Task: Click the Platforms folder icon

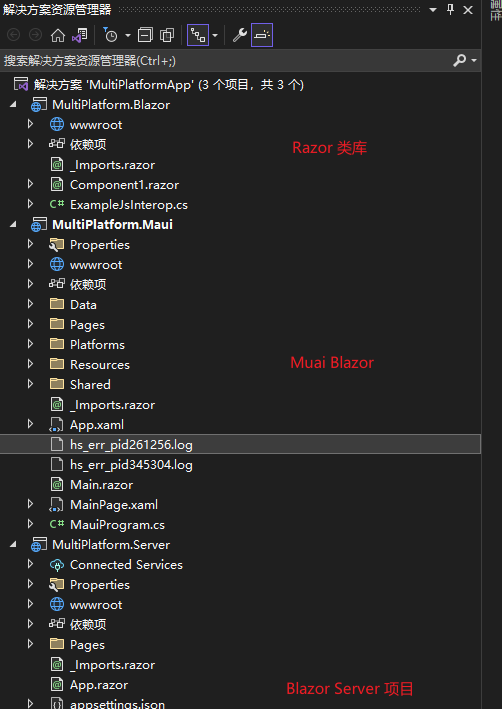Action: [57, 344]
